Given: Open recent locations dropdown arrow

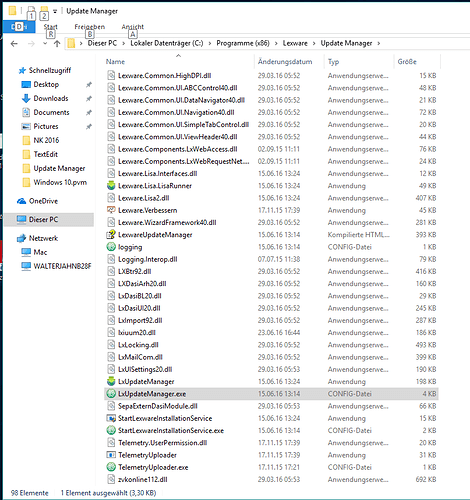Looking at the screenshot, I should coord(45,44).
